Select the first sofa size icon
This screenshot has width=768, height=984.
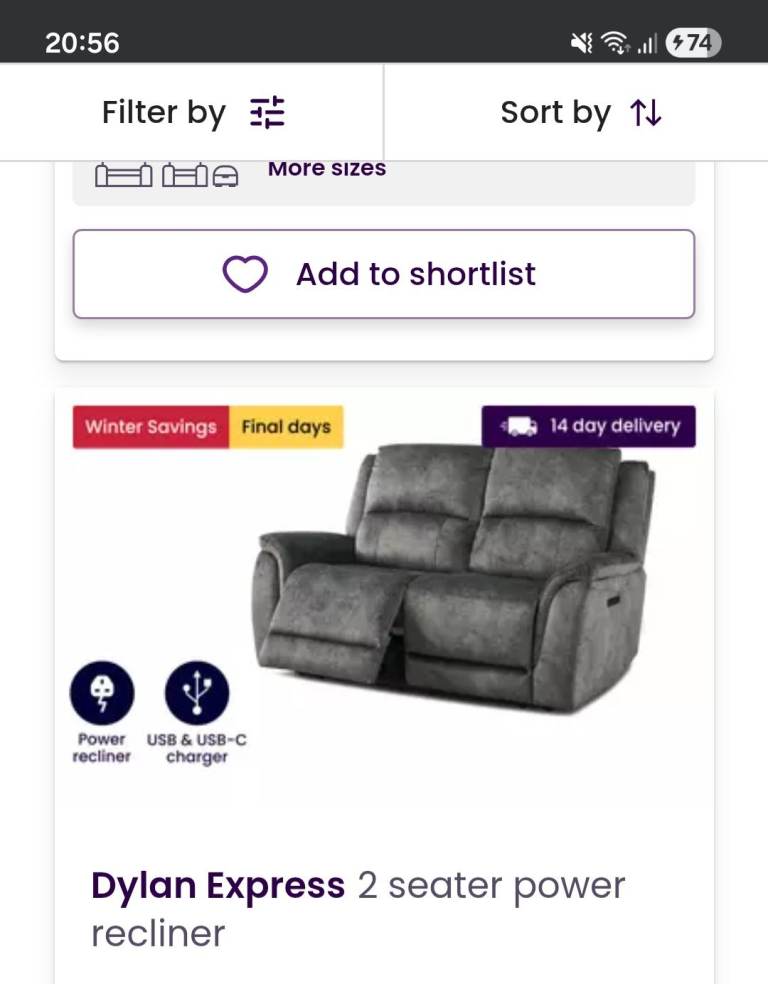pos(123,177)
